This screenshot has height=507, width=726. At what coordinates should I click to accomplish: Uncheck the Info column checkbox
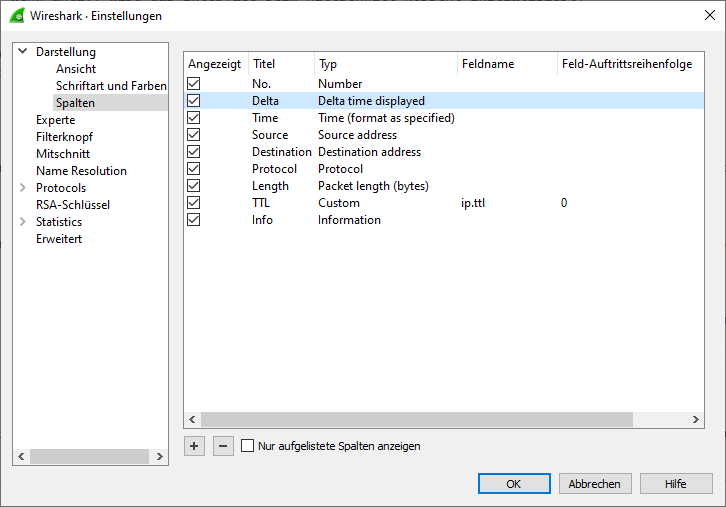pyautogui.click(x=194, y=219)
